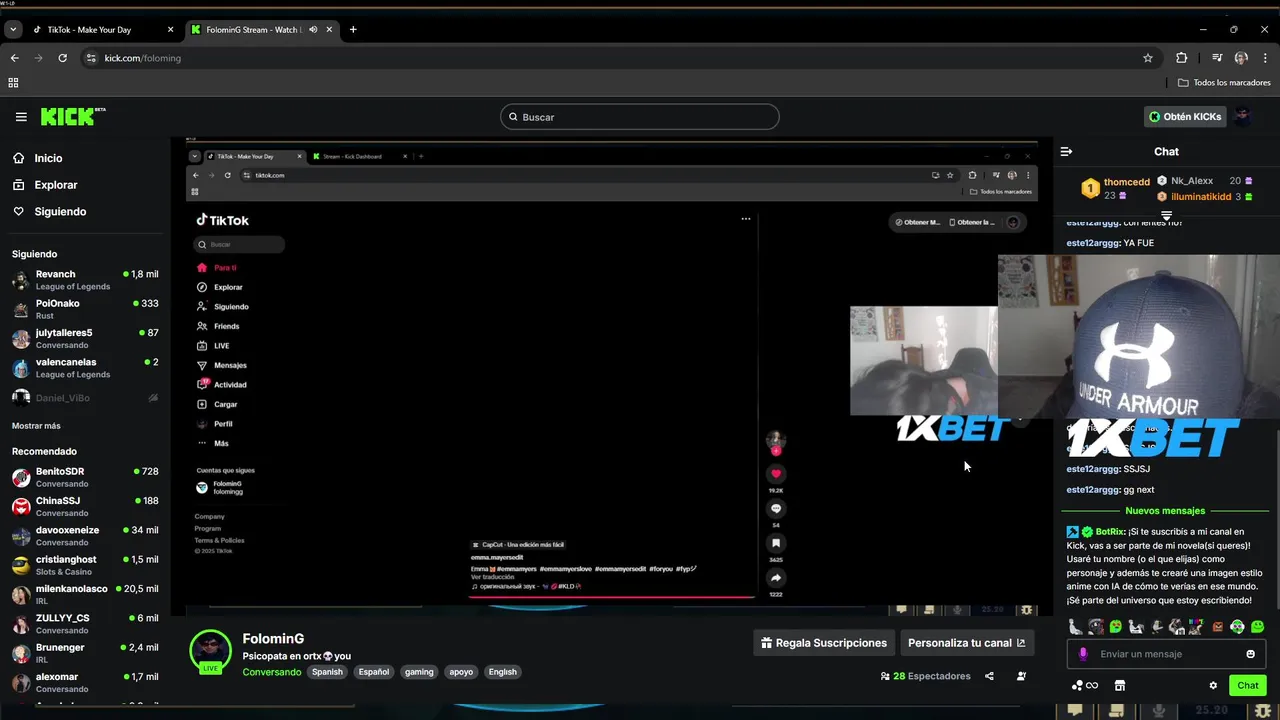Open the emoji picker in the message box

[x=1250, y=654]
